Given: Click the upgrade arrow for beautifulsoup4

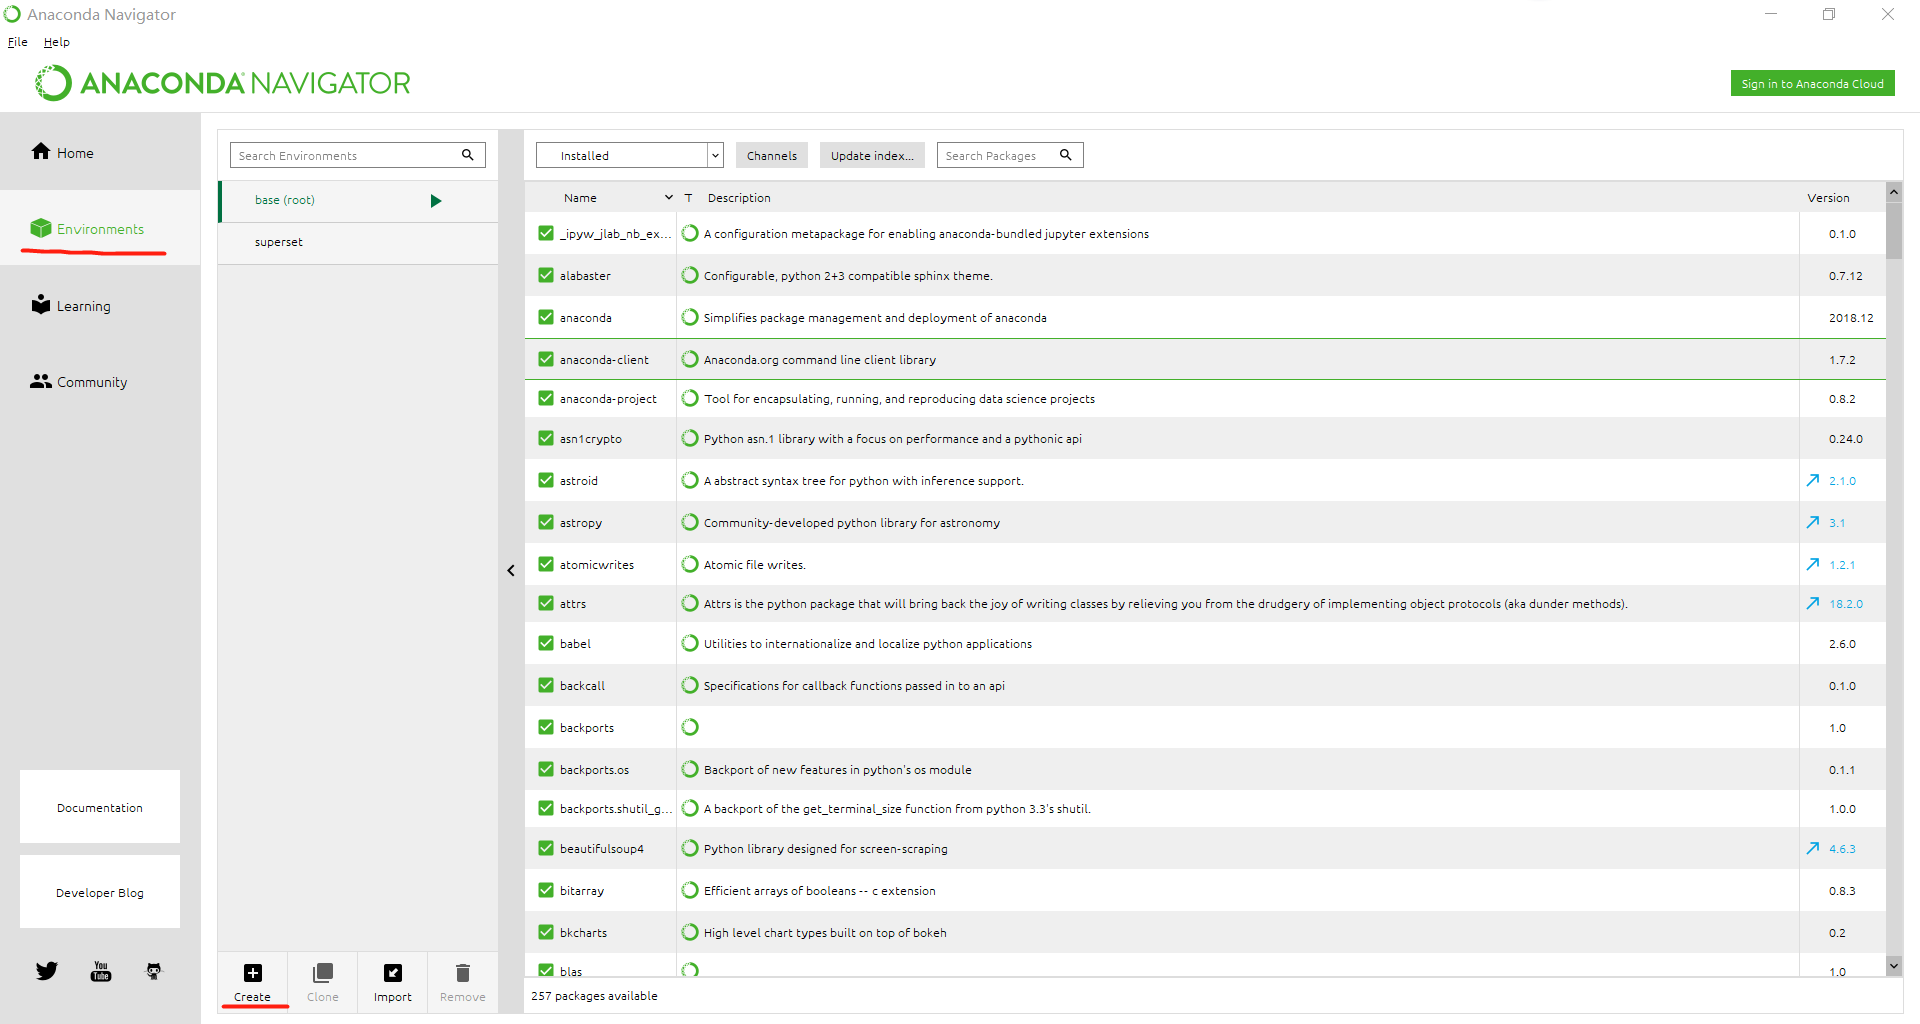Looking at the screenshot, I should tap(1813, 848).
